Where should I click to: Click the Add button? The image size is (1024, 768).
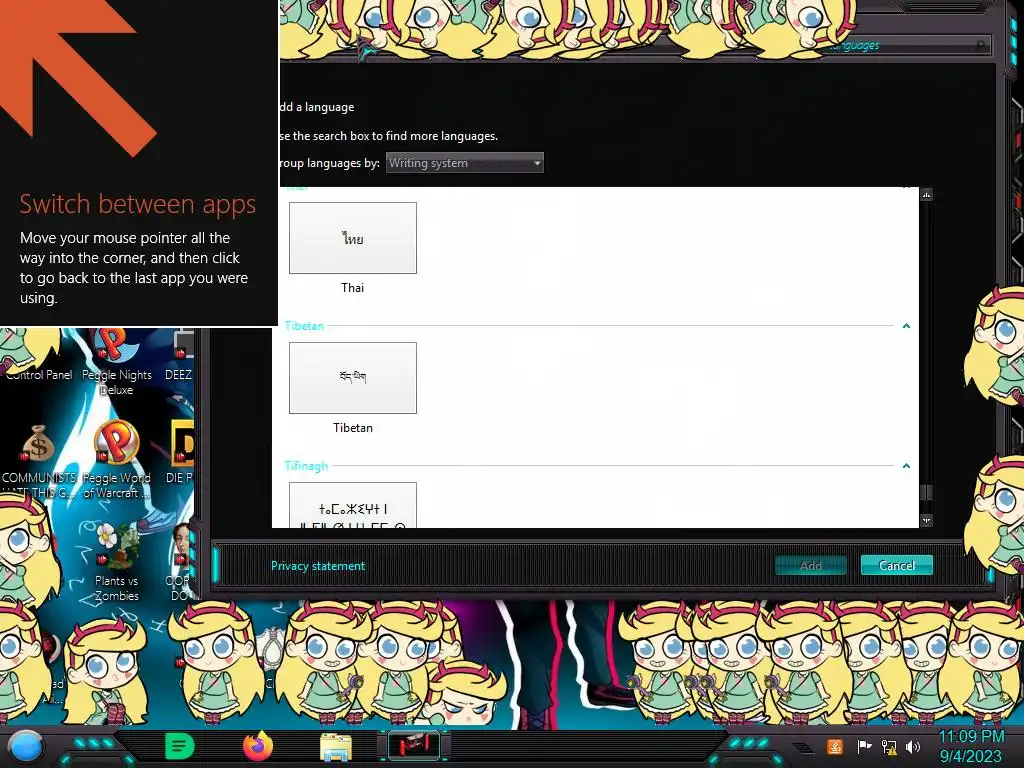(810, 566)
